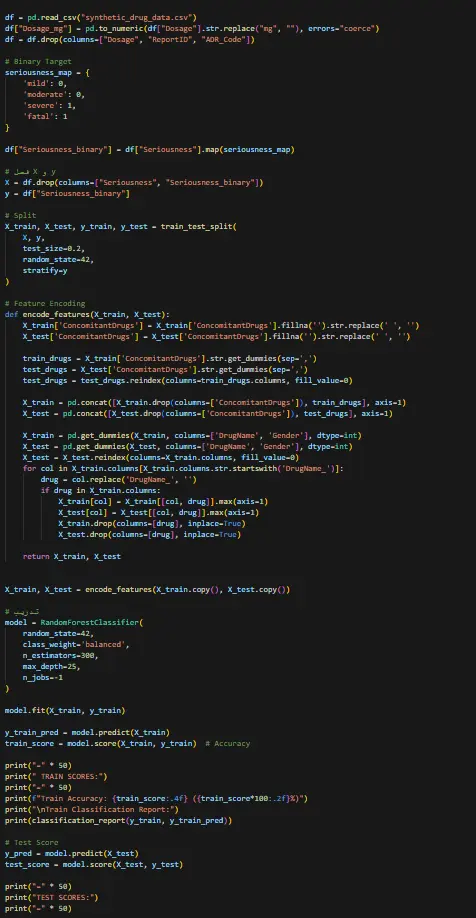The height and width of the screenshot is (918, 476).
Task: Click the print("TEST SCORES:") line
Action: 52,898
